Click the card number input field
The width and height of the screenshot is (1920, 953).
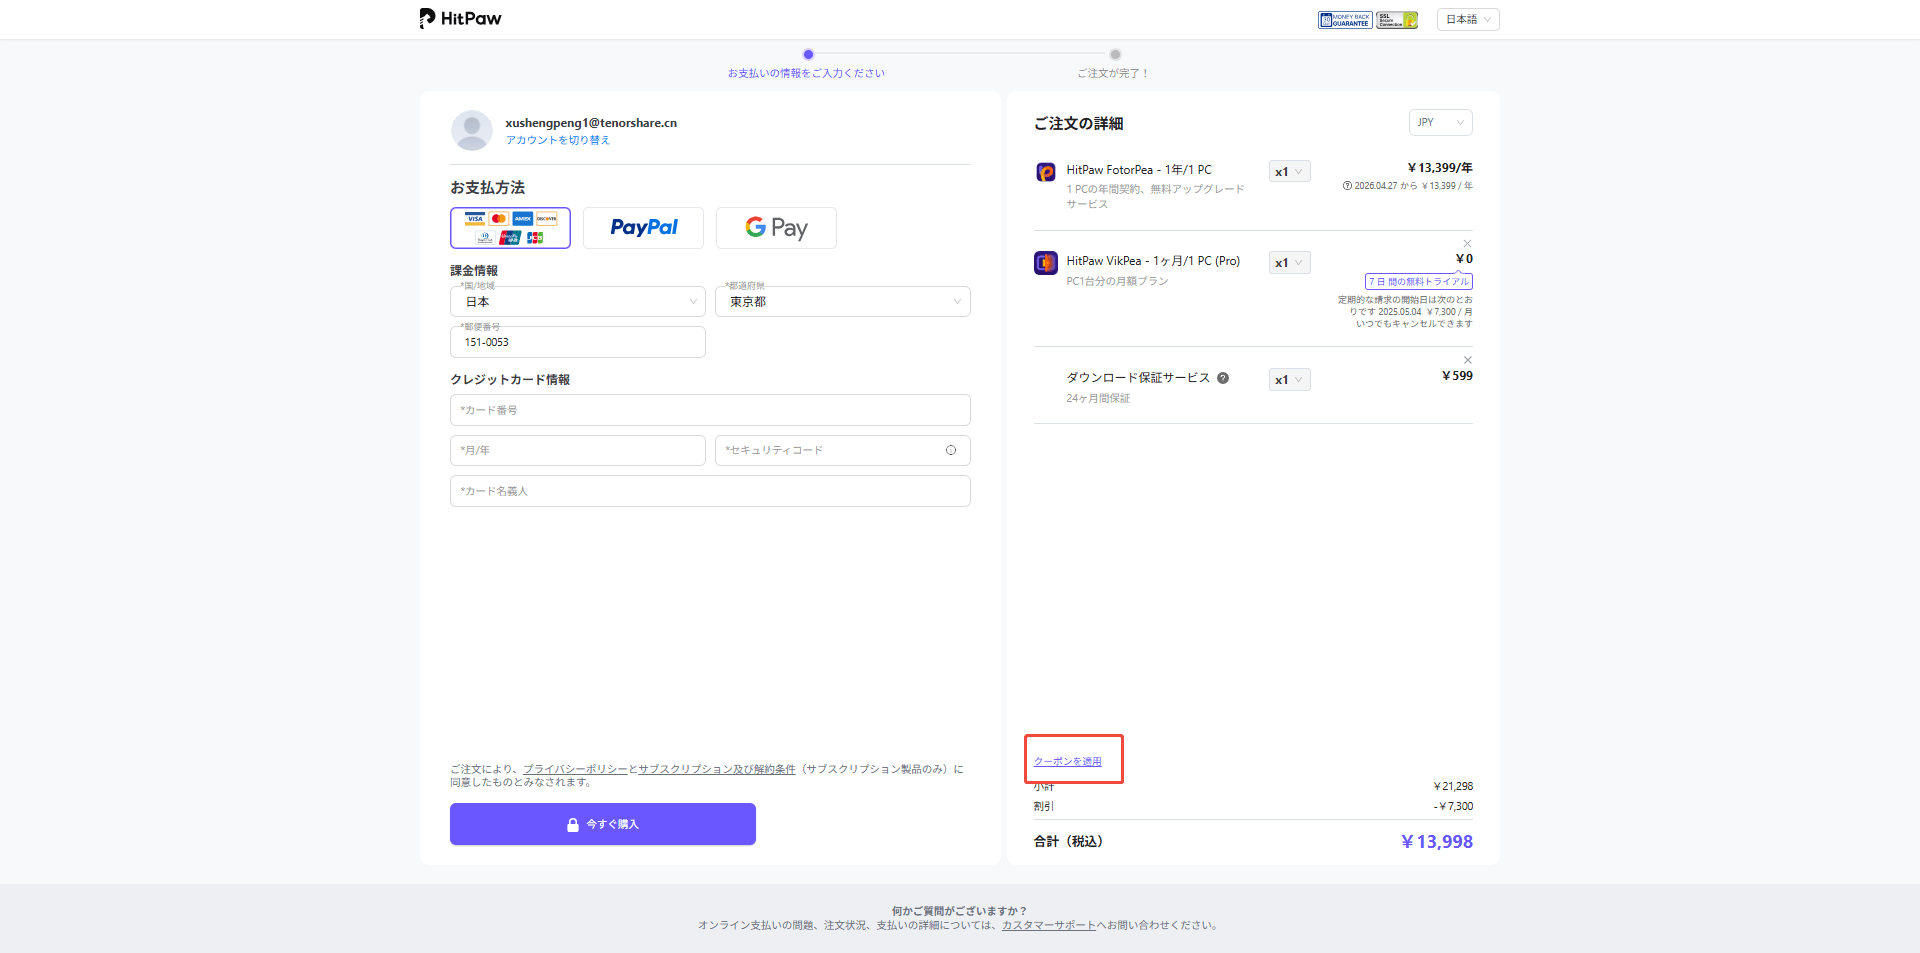click(x=710, y=410)
